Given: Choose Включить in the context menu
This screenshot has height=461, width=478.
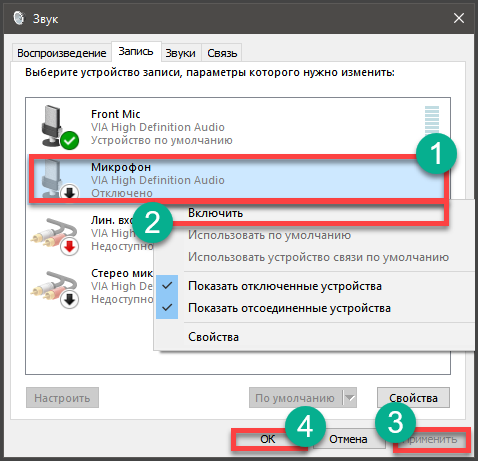Looking at the screenshot, I should point(215,213).
